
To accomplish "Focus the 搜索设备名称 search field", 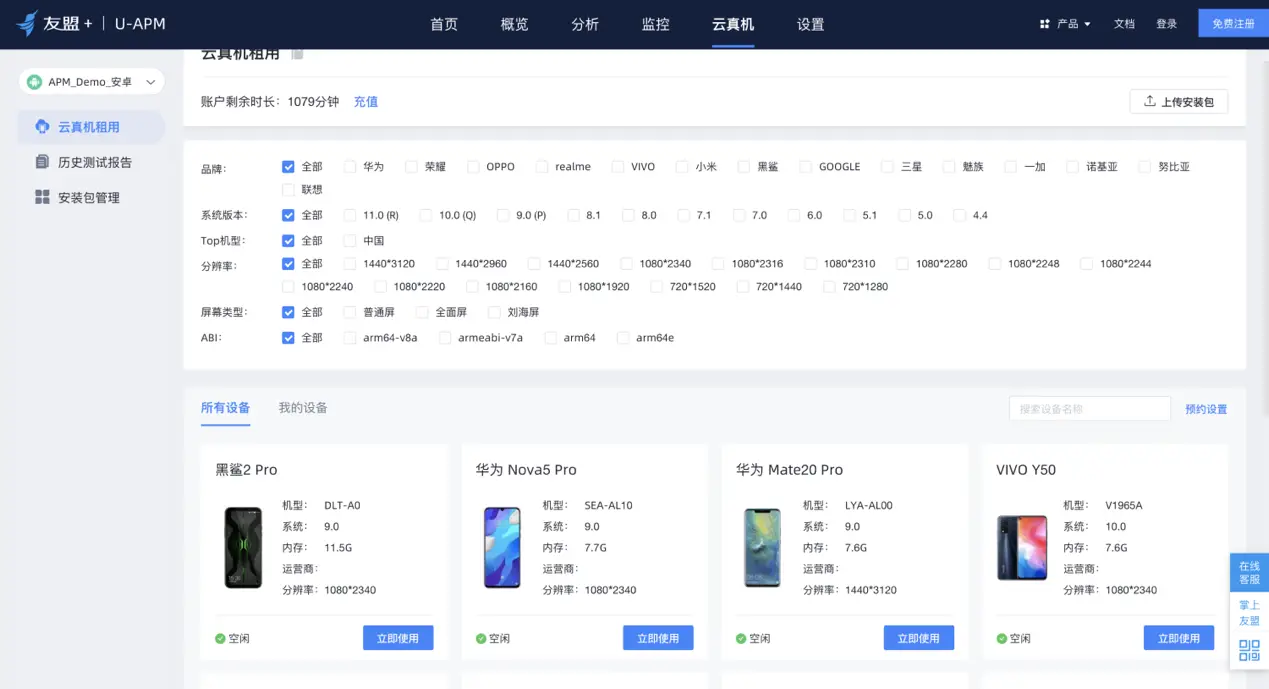I will 1090,409.
